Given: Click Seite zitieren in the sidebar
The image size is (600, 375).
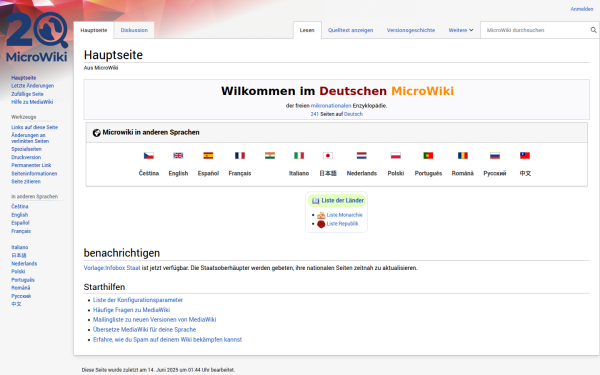Looking at the screenshot, I should pyautogui.click(x=26, y=181).
